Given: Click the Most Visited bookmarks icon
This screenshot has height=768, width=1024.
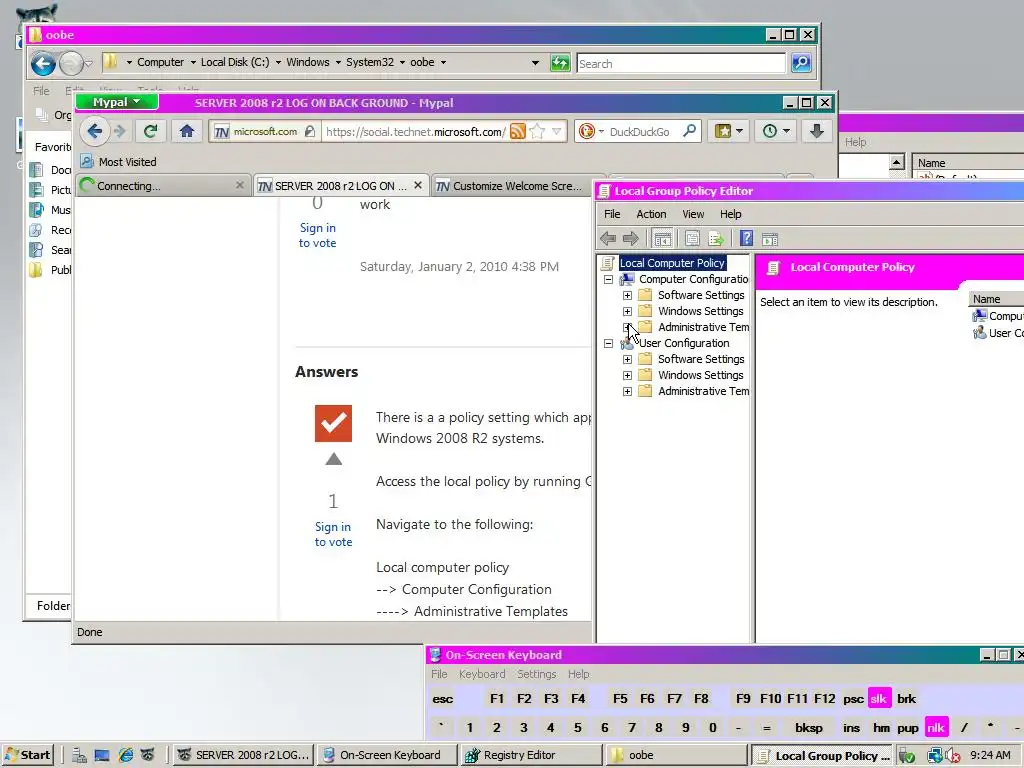Looking at the screenshot, I should tap(86, 161).
